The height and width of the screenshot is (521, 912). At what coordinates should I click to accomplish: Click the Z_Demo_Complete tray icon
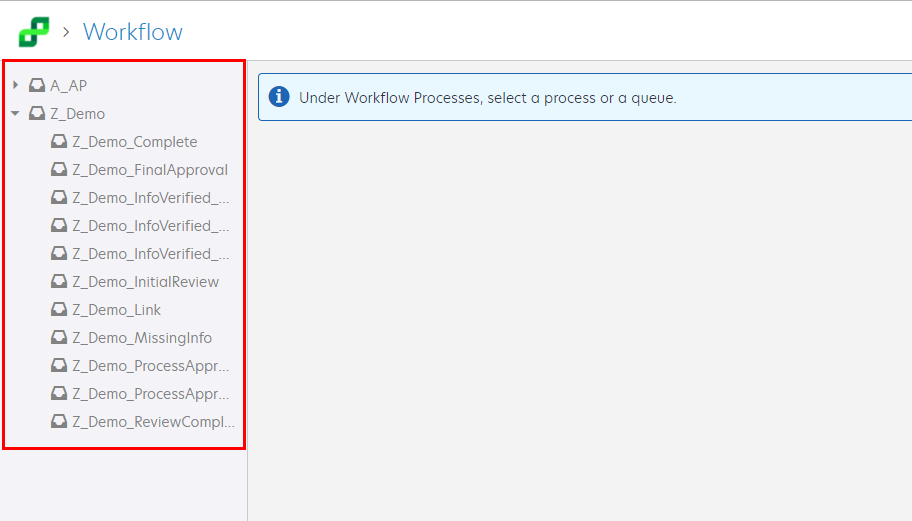click(x=59, y=141)
